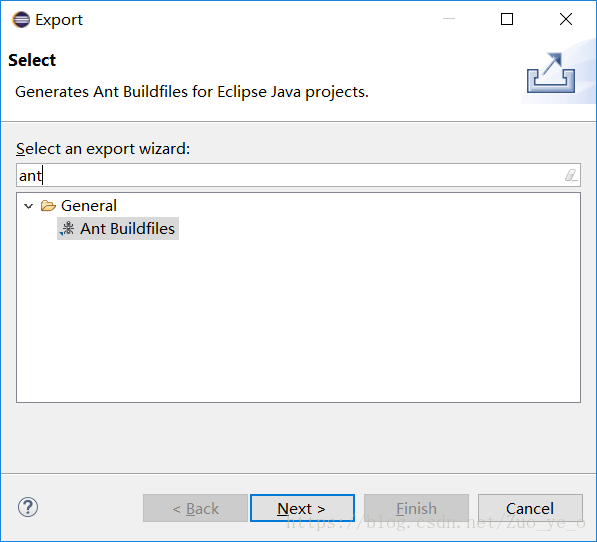597x542 pixels.
Task: Click the disabled Finish button
Action: click(416, 508)
